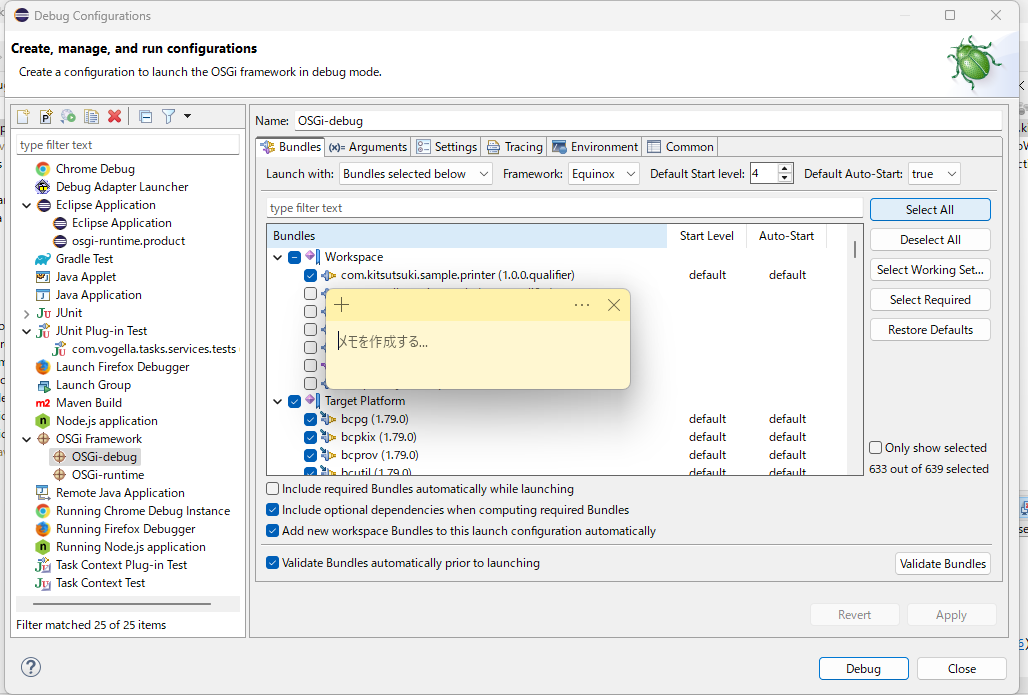Image resolution: width=1028 pixels, height=695 pixels.
Task: Switch to the Arguments tab
Action: click(368, 147)
